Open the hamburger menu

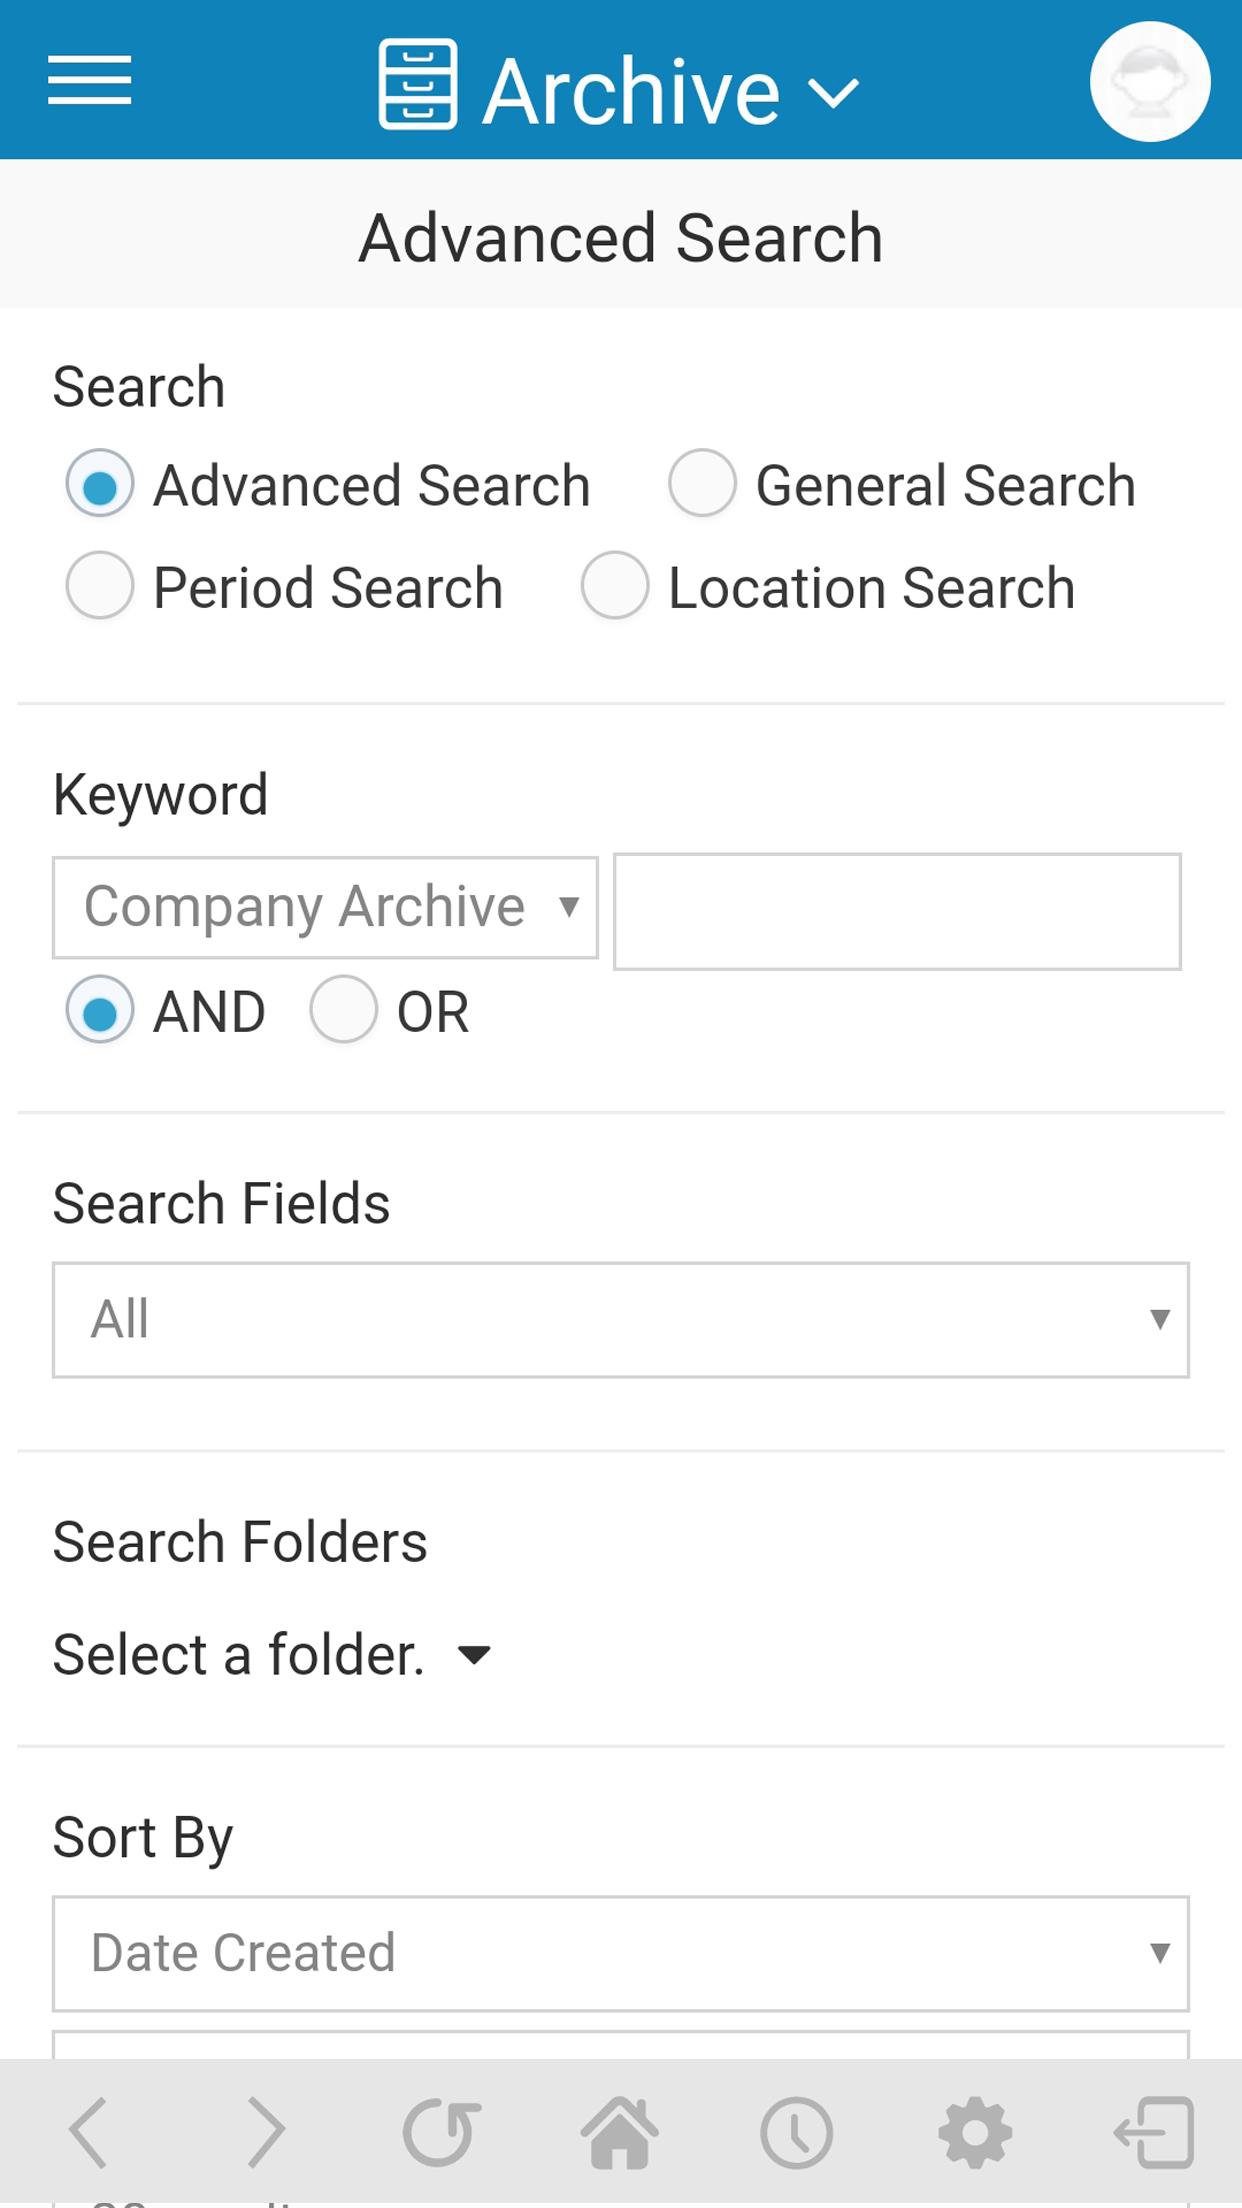(x=89, y=81)
